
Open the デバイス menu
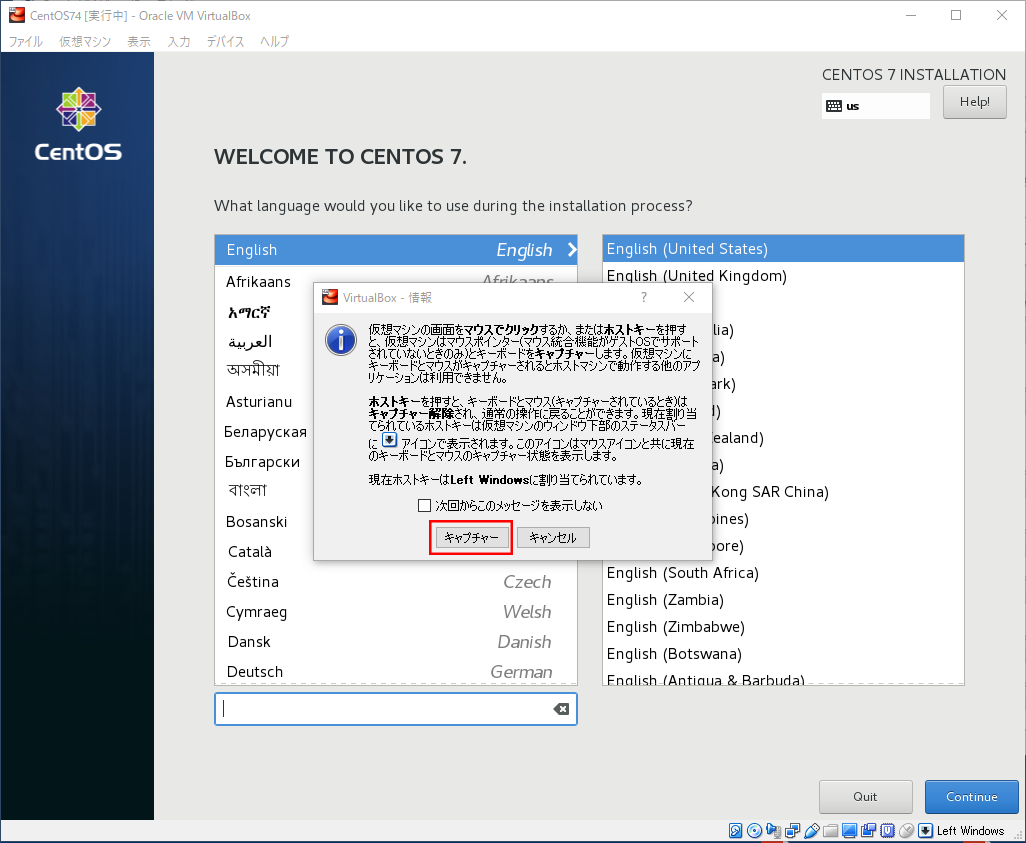pos(225,41)
